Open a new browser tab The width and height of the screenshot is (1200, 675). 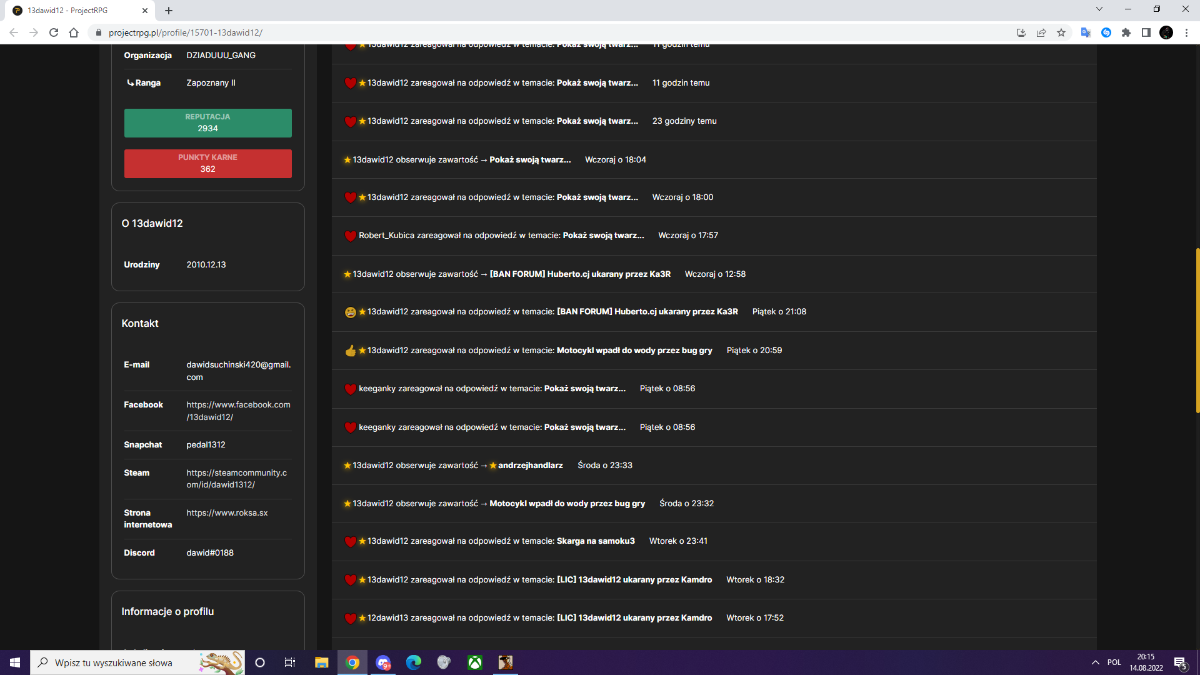[x=168, y=10]
